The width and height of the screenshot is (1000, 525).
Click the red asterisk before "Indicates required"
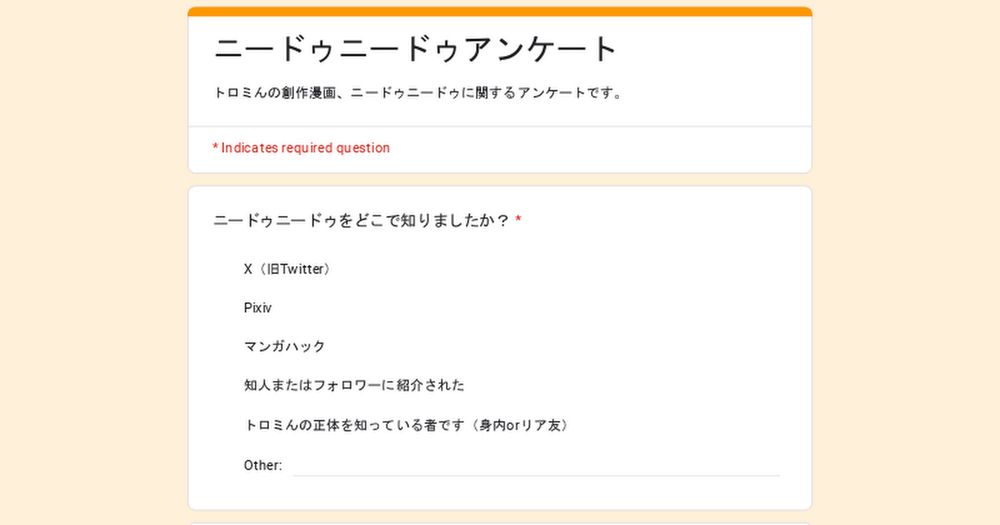click(216, 147)
